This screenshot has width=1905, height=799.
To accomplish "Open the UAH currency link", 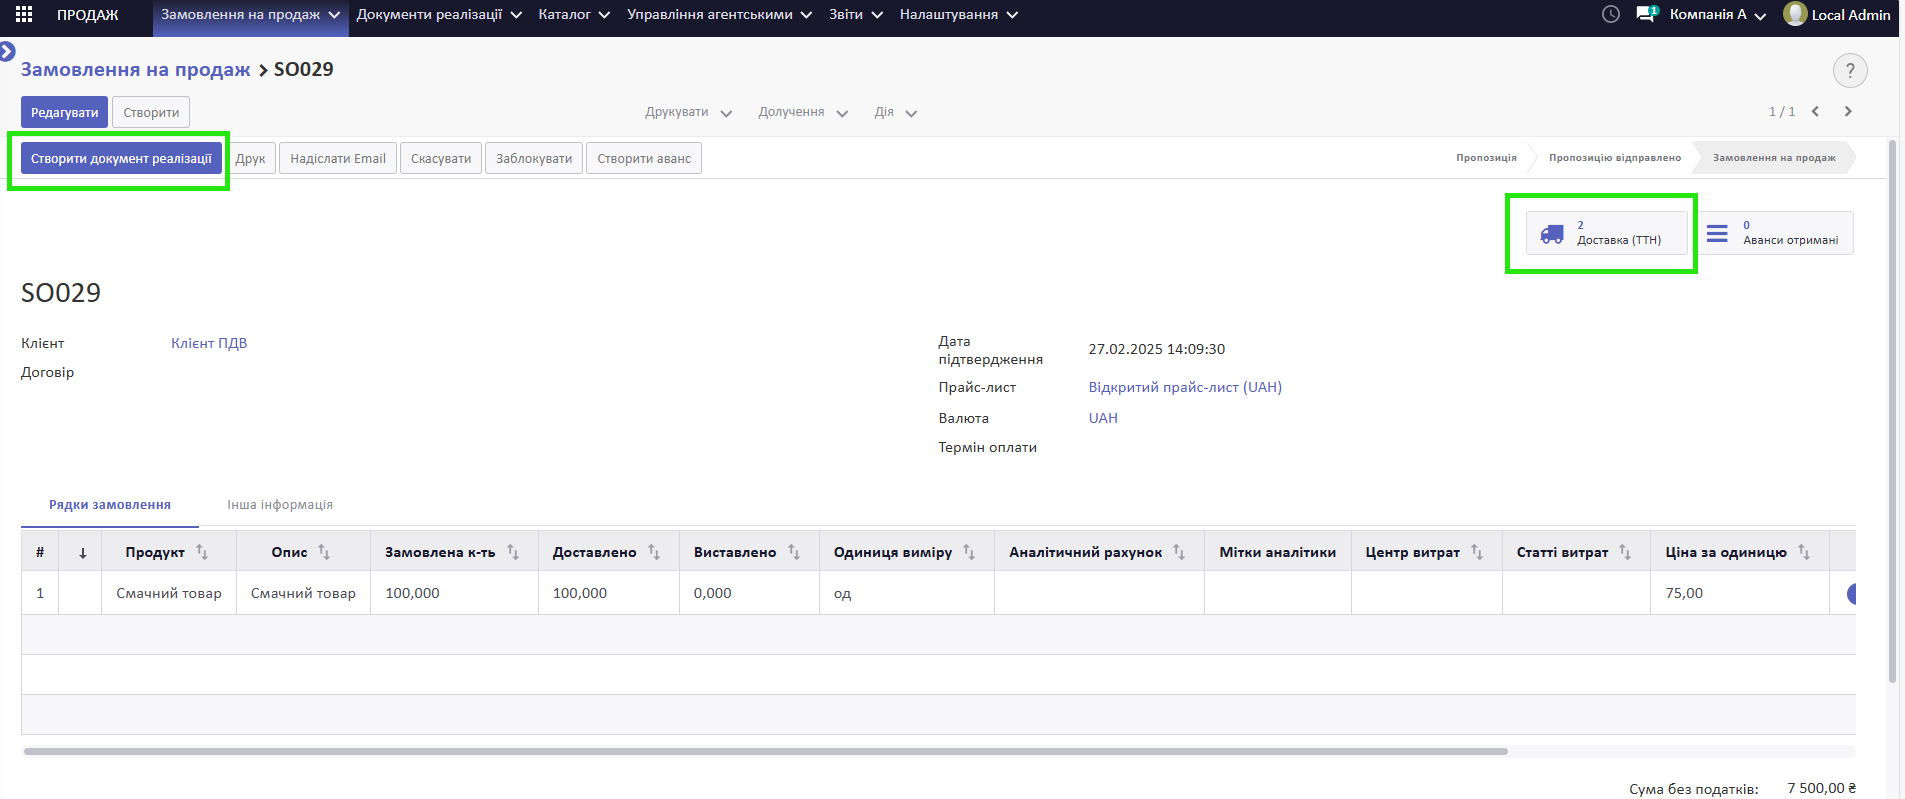I will click(1103, 418).
